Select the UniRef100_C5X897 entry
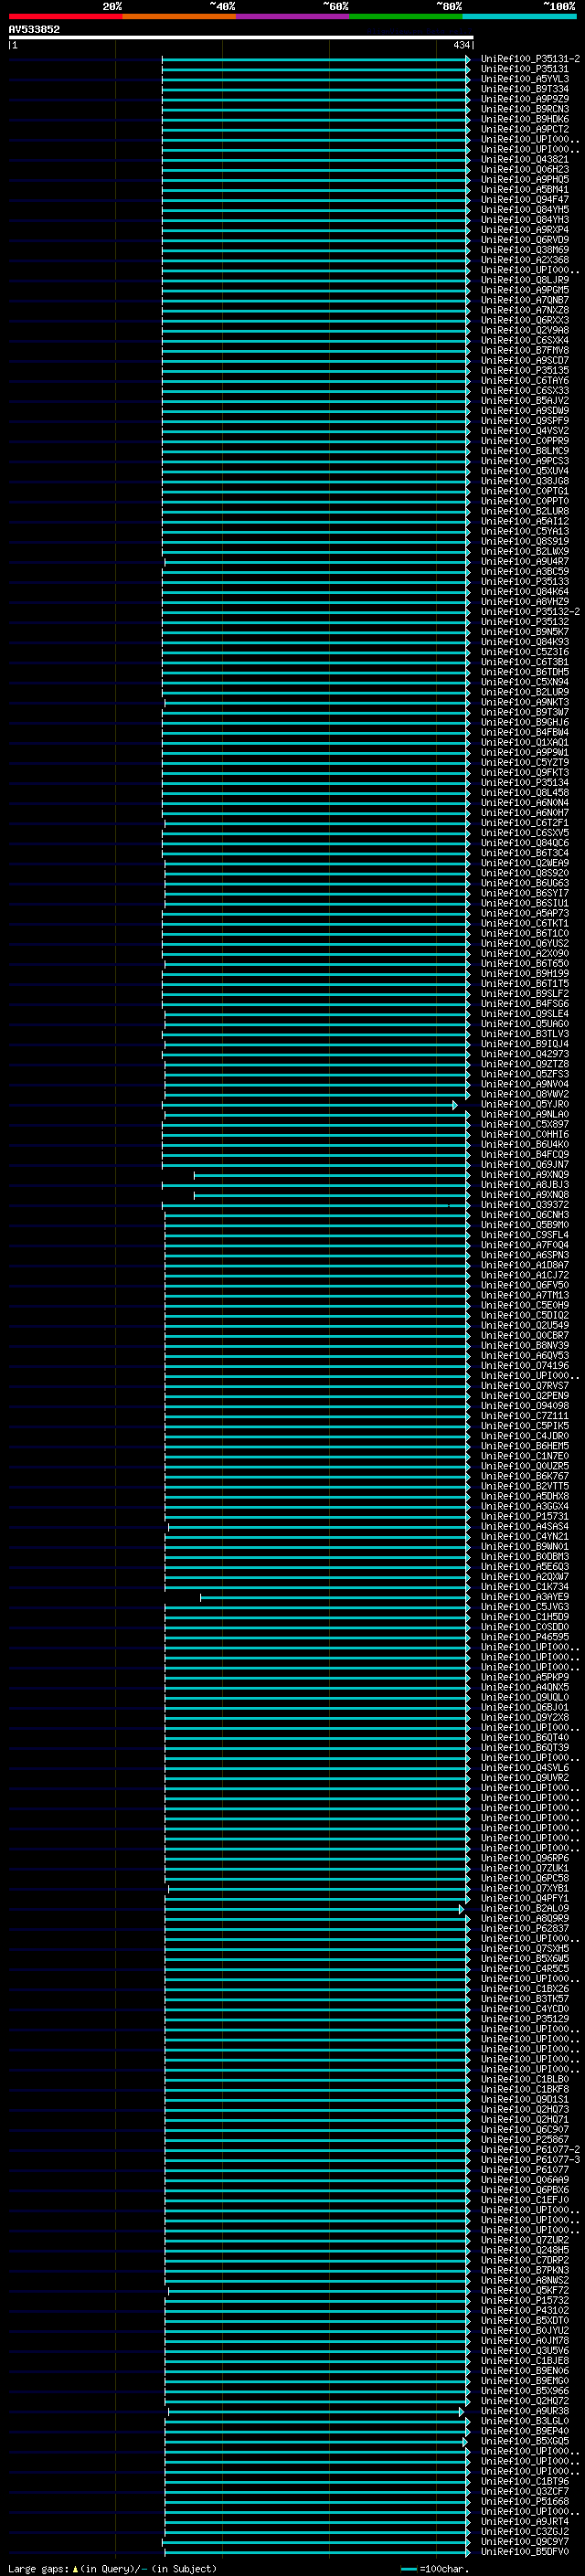585x2576 pixels. (525, 1124)
